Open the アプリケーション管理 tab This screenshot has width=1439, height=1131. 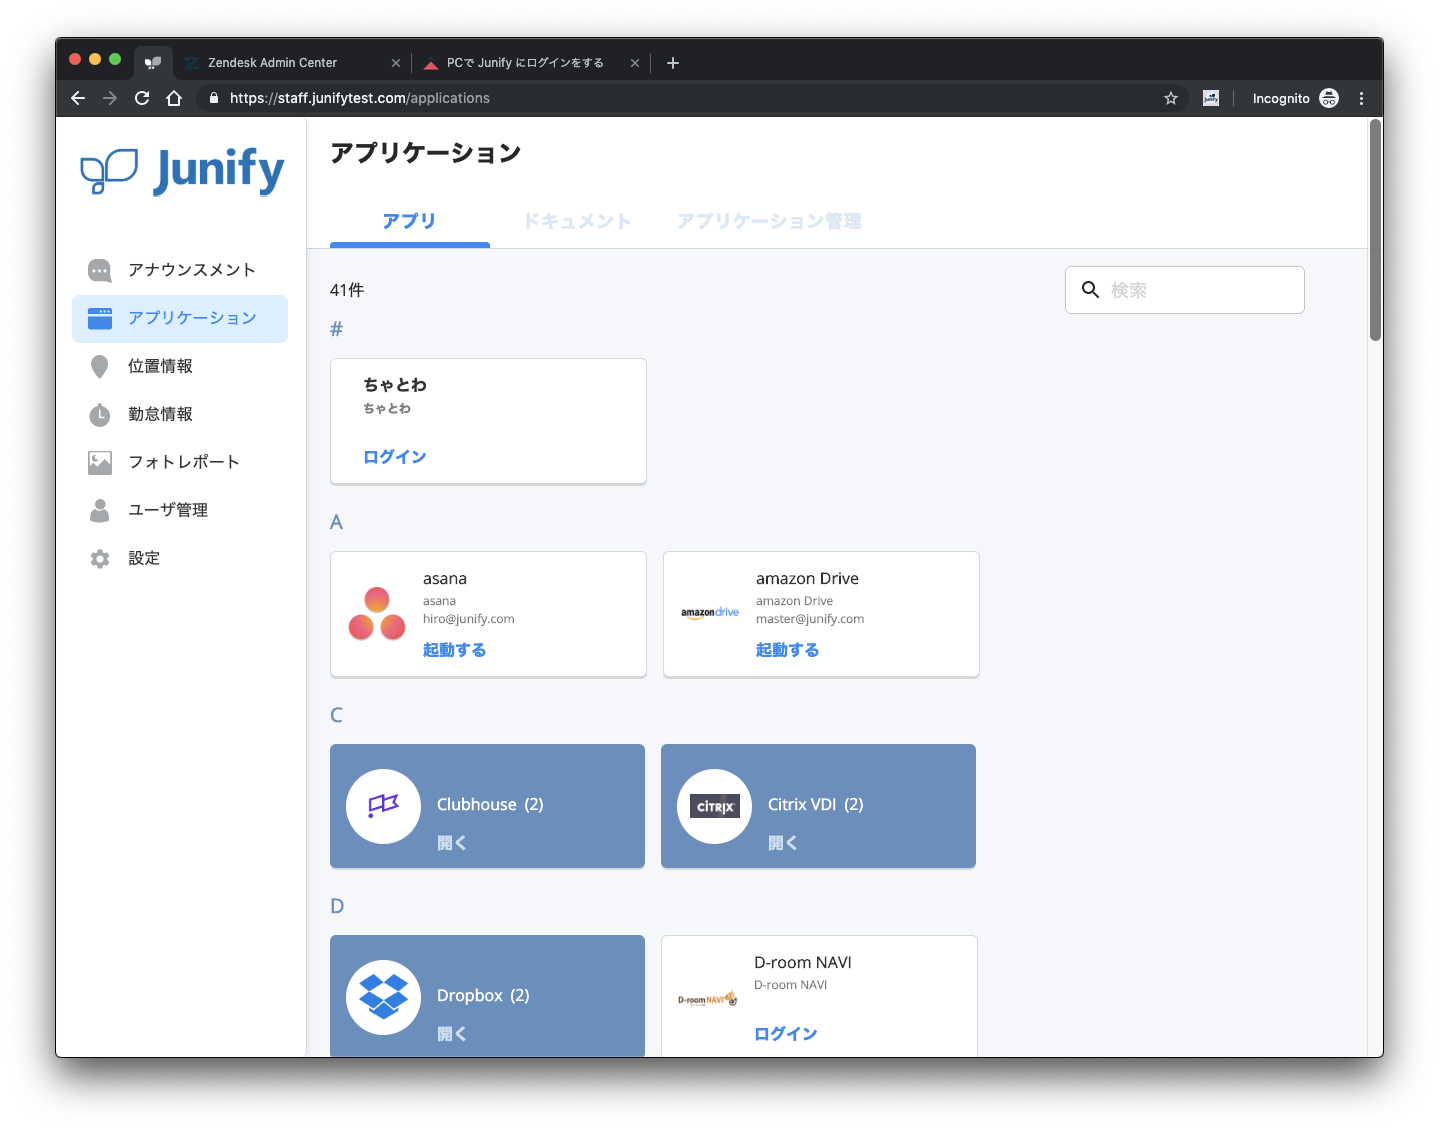pos(769,221)
